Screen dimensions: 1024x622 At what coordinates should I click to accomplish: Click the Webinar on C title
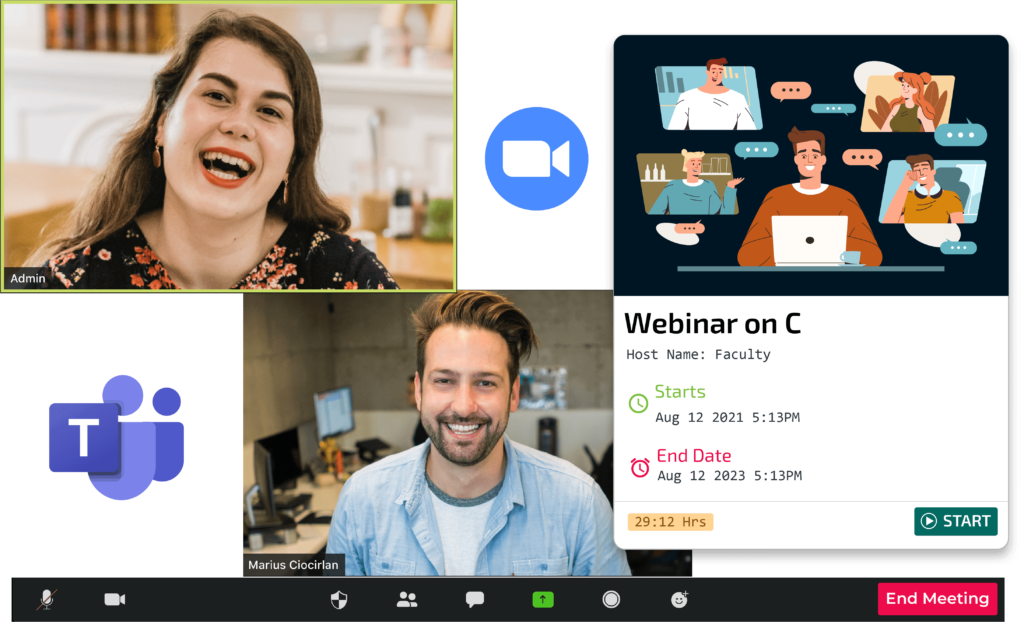[x=712, y=323]
